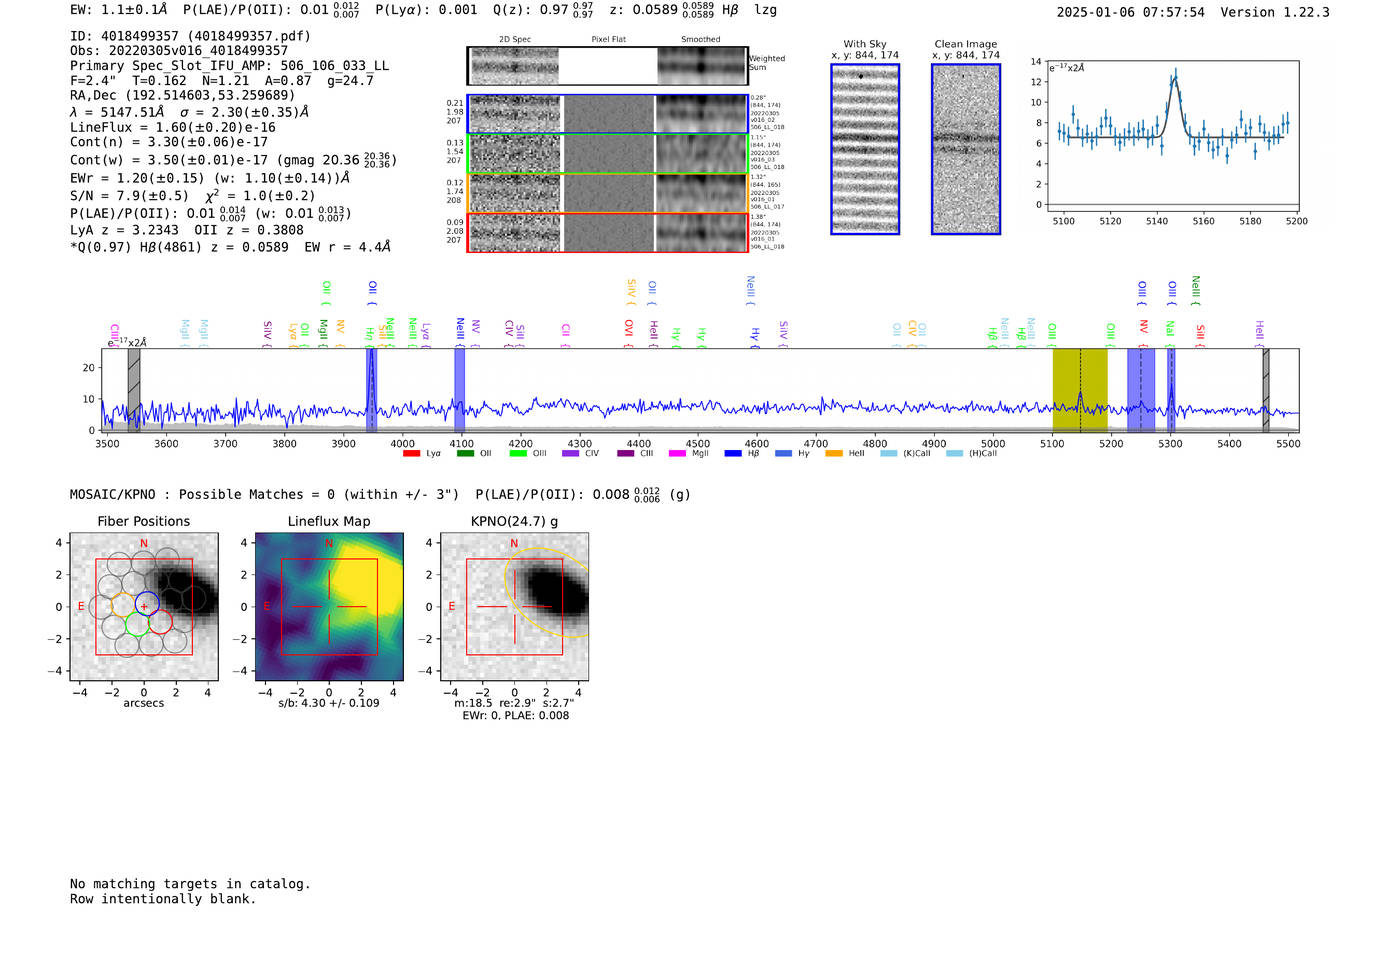
Task: Click the Hγ legend swatch
Action: [x=783, y=454]
